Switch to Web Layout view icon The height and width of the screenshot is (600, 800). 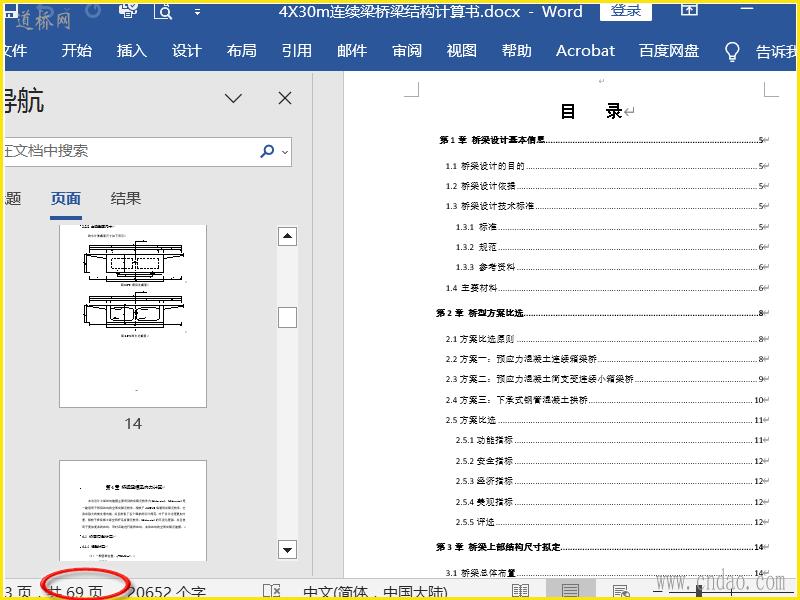(621, 590)
